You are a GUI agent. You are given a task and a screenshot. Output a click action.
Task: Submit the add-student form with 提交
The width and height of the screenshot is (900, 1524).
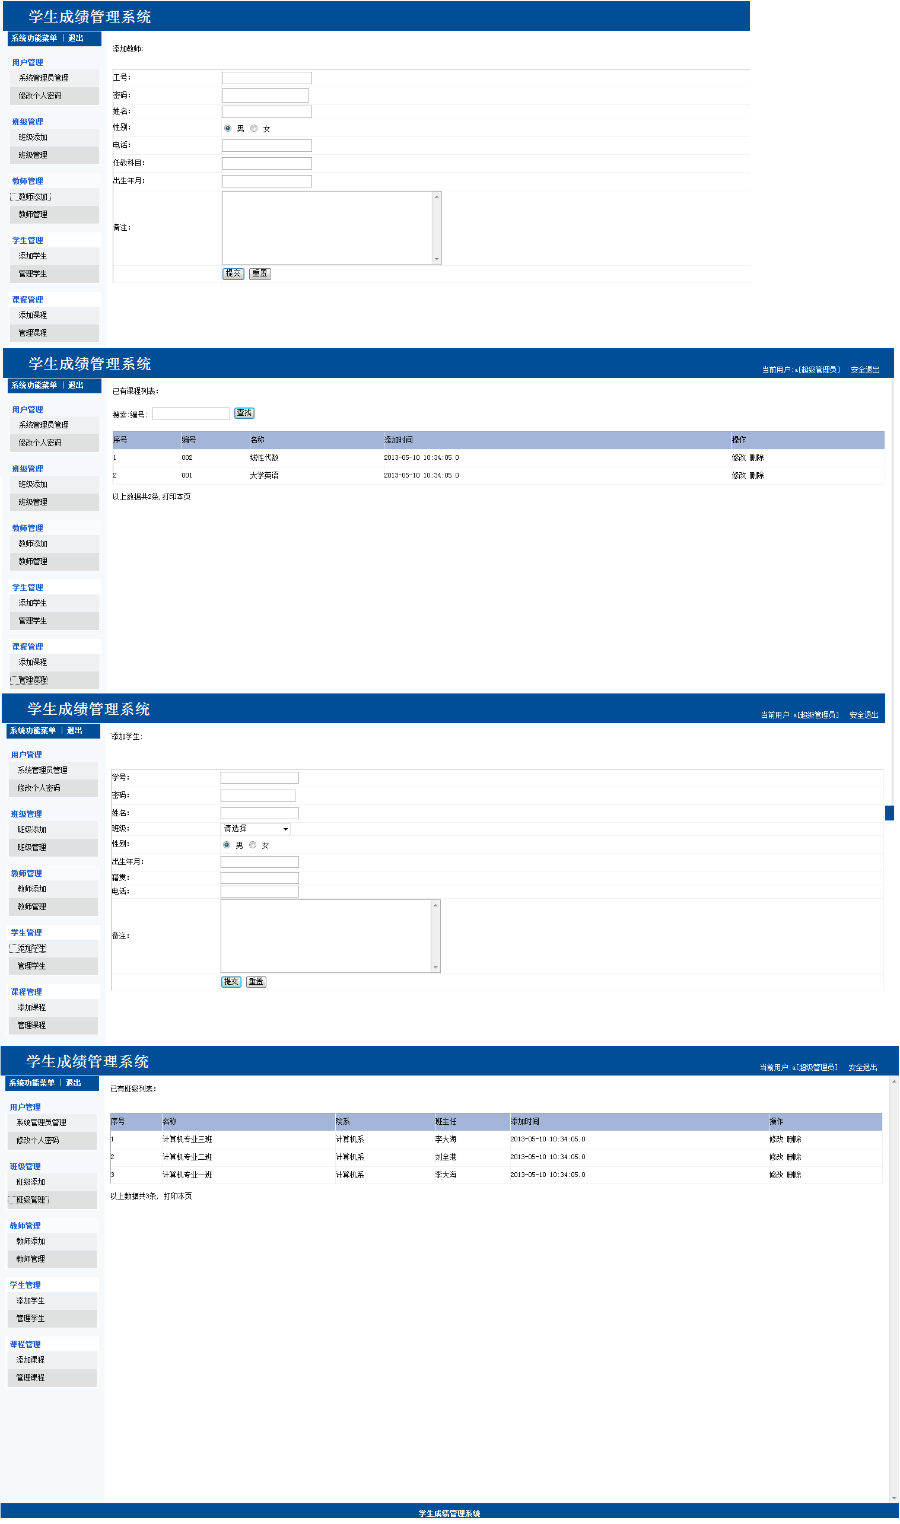tap(231, 982)
